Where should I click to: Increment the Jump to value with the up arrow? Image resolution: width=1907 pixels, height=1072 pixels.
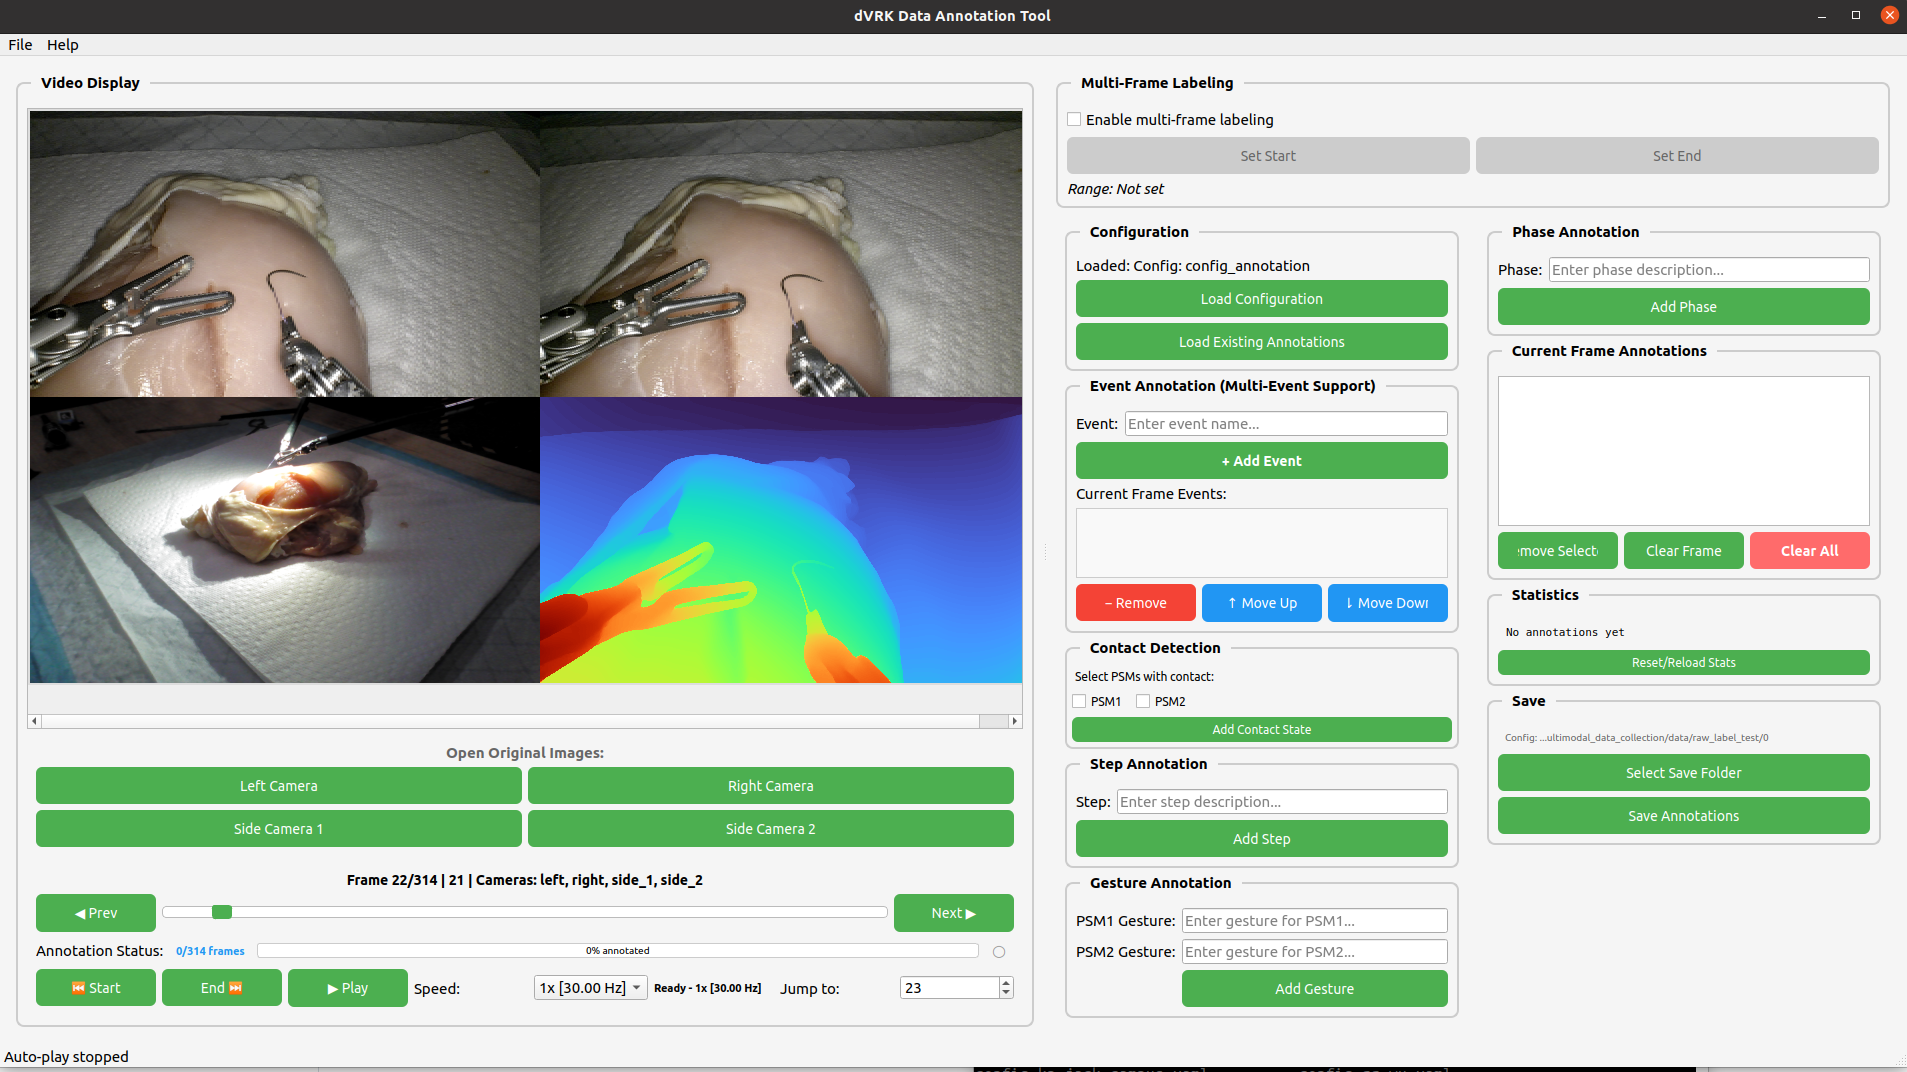(1004, 981)
